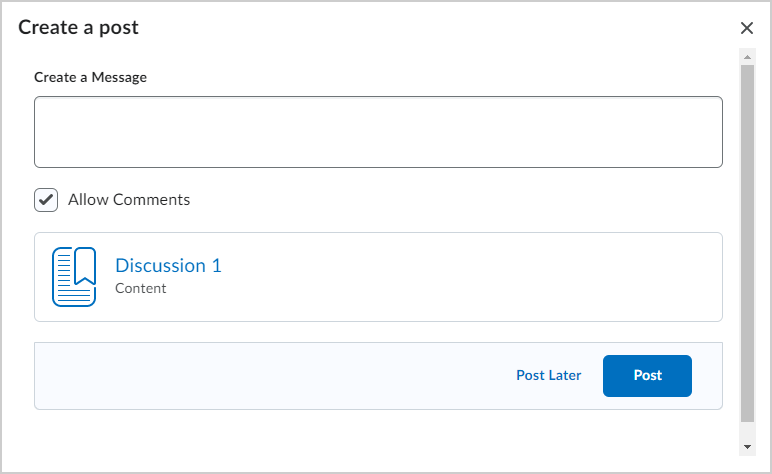Screen dimensions: 772x474
Task: Click the Post button
Action: (647, 376)
